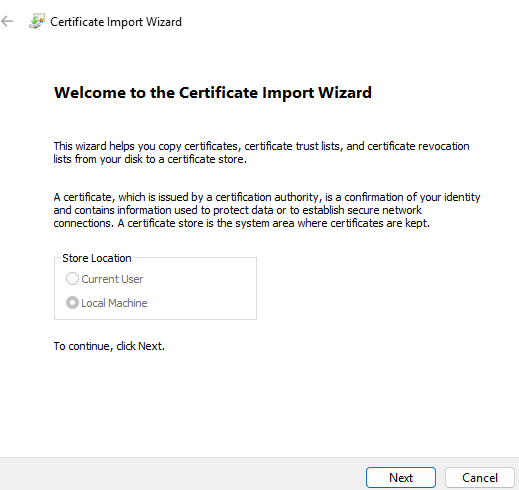Click the line "lists from your disk to a certificate store"
This screenshot has height=490, width=519.
[150, 159]
